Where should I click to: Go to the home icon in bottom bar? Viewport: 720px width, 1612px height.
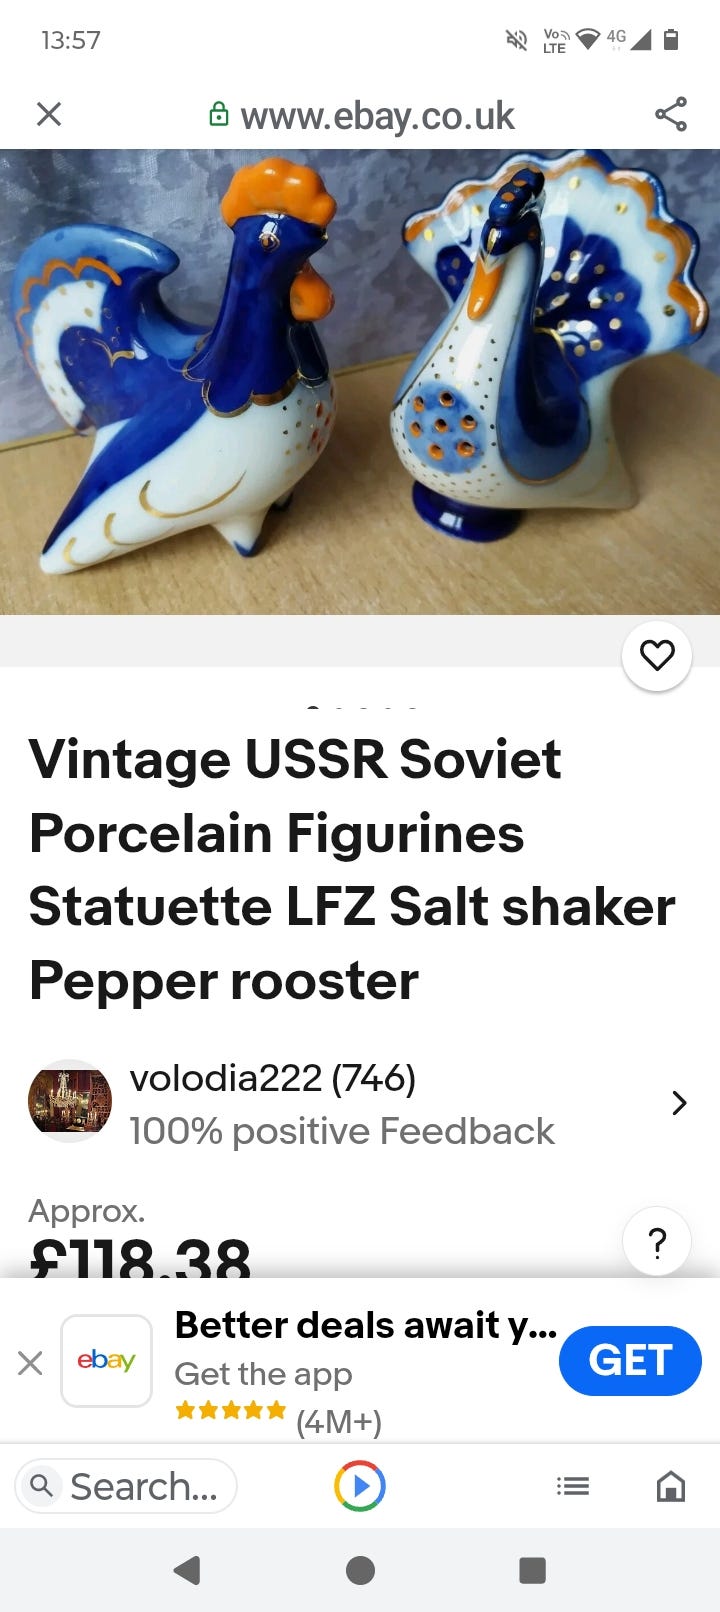click(x=671, y=1486)
